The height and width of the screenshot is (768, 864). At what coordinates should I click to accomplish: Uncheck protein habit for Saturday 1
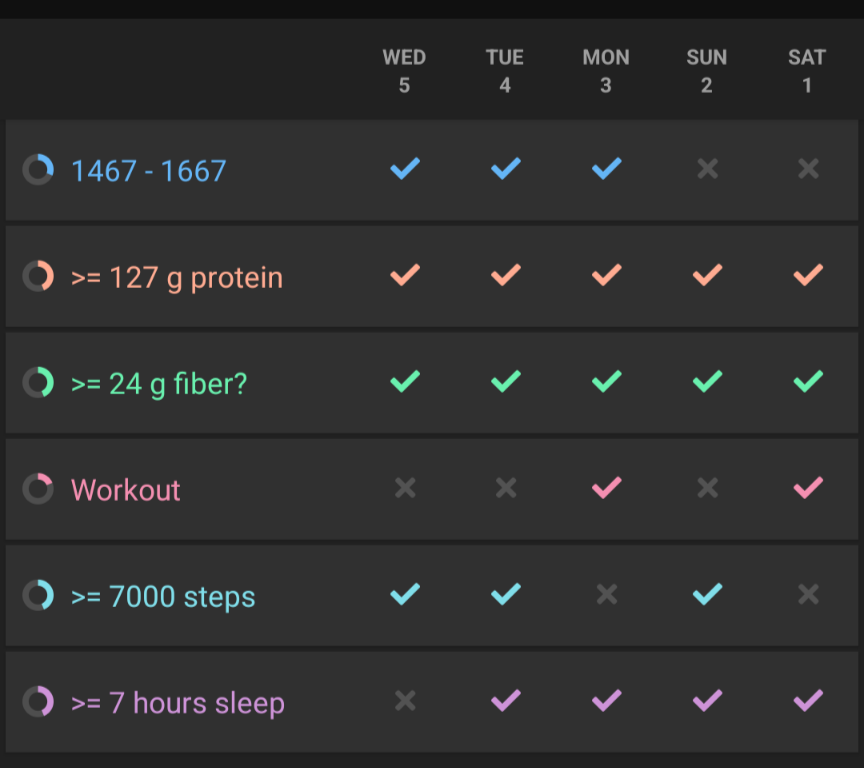click(x=807, y=275)
